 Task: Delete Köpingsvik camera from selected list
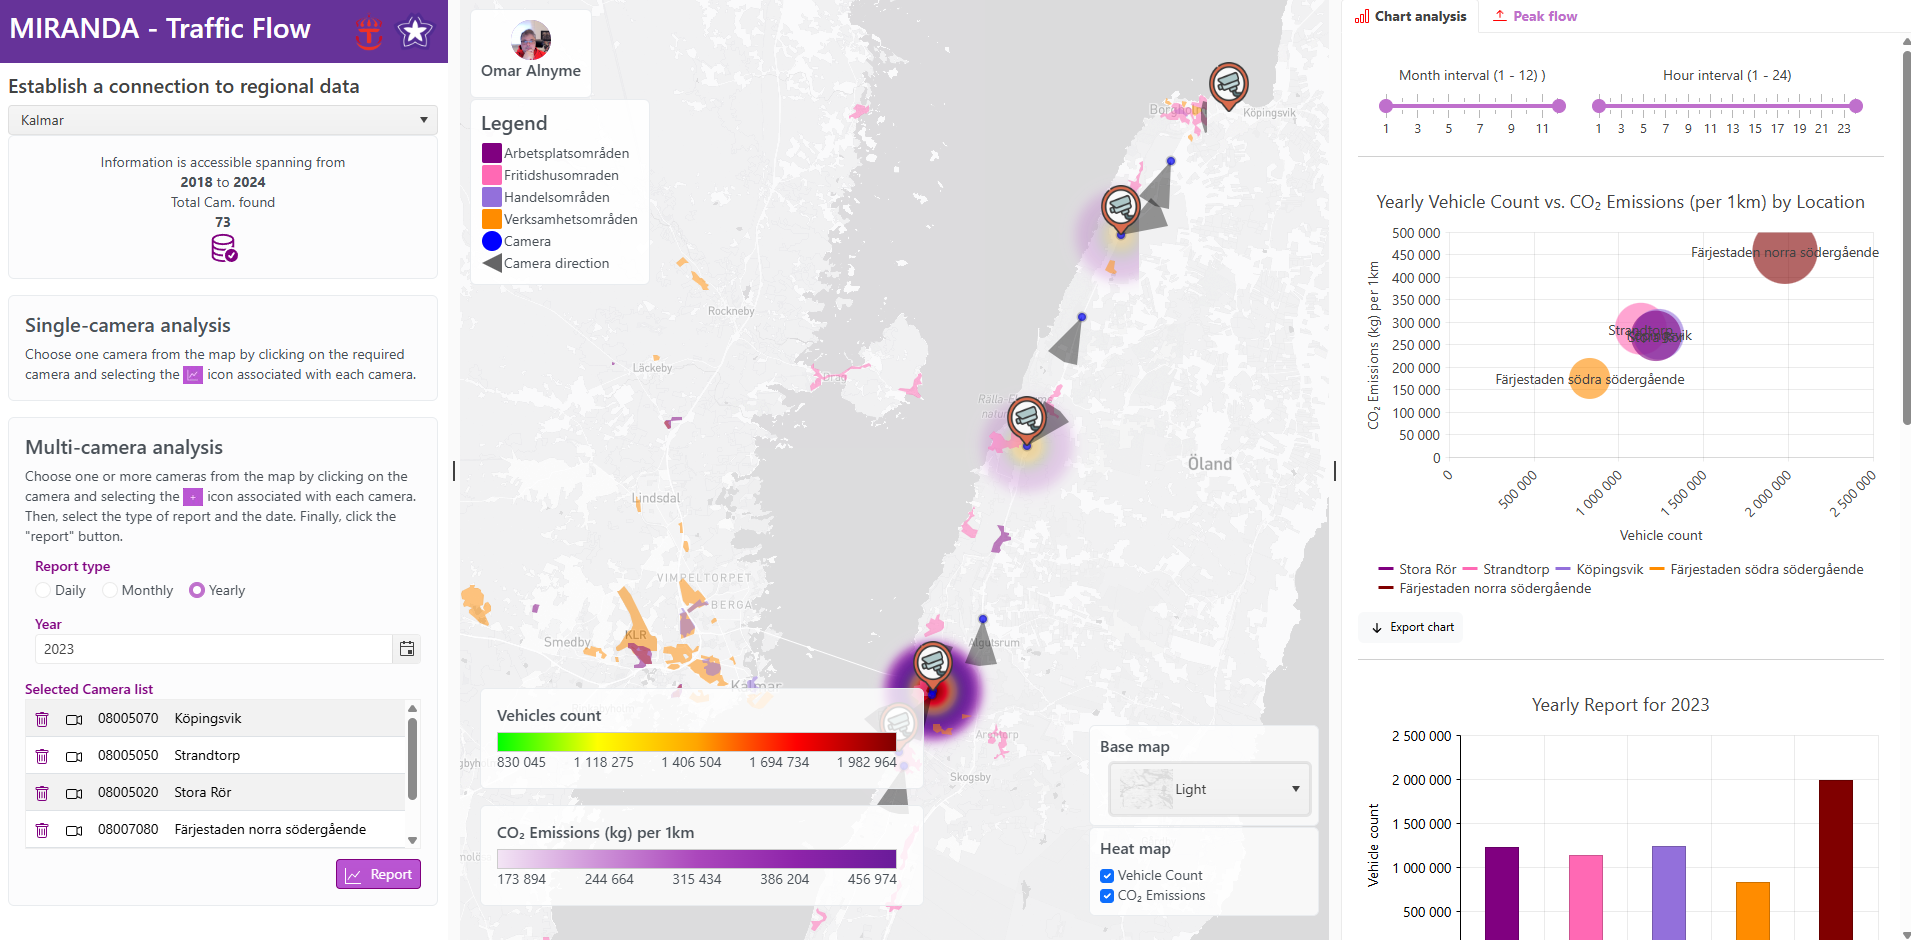coord(42,719)
